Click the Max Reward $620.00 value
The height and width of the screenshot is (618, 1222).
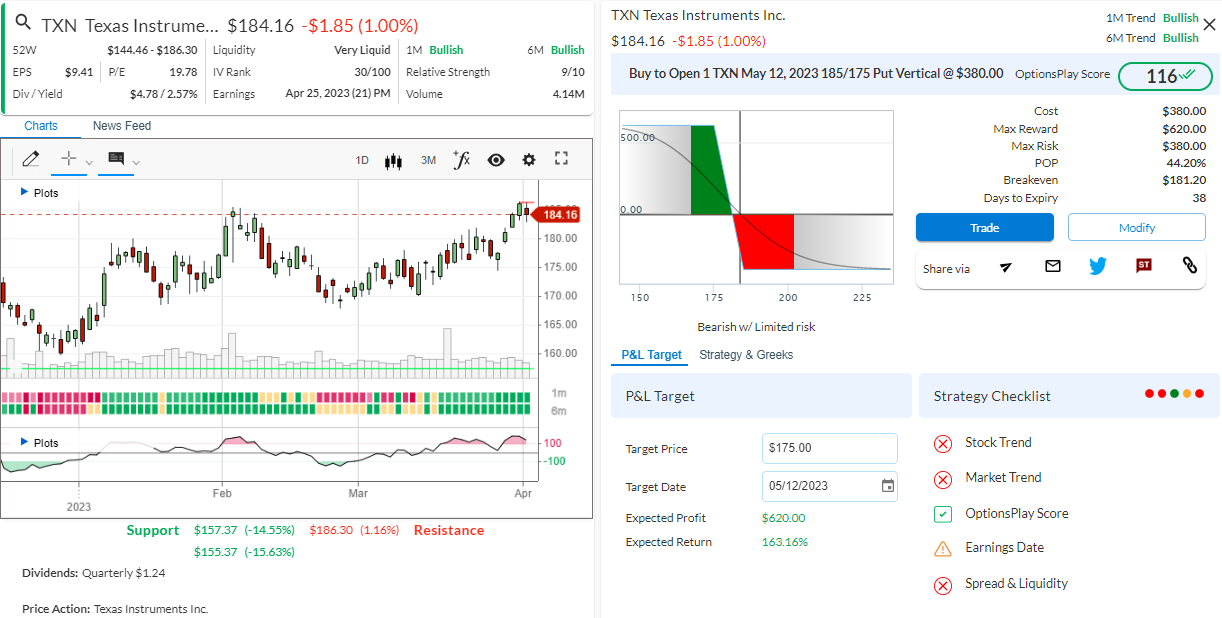[1184, 129]
